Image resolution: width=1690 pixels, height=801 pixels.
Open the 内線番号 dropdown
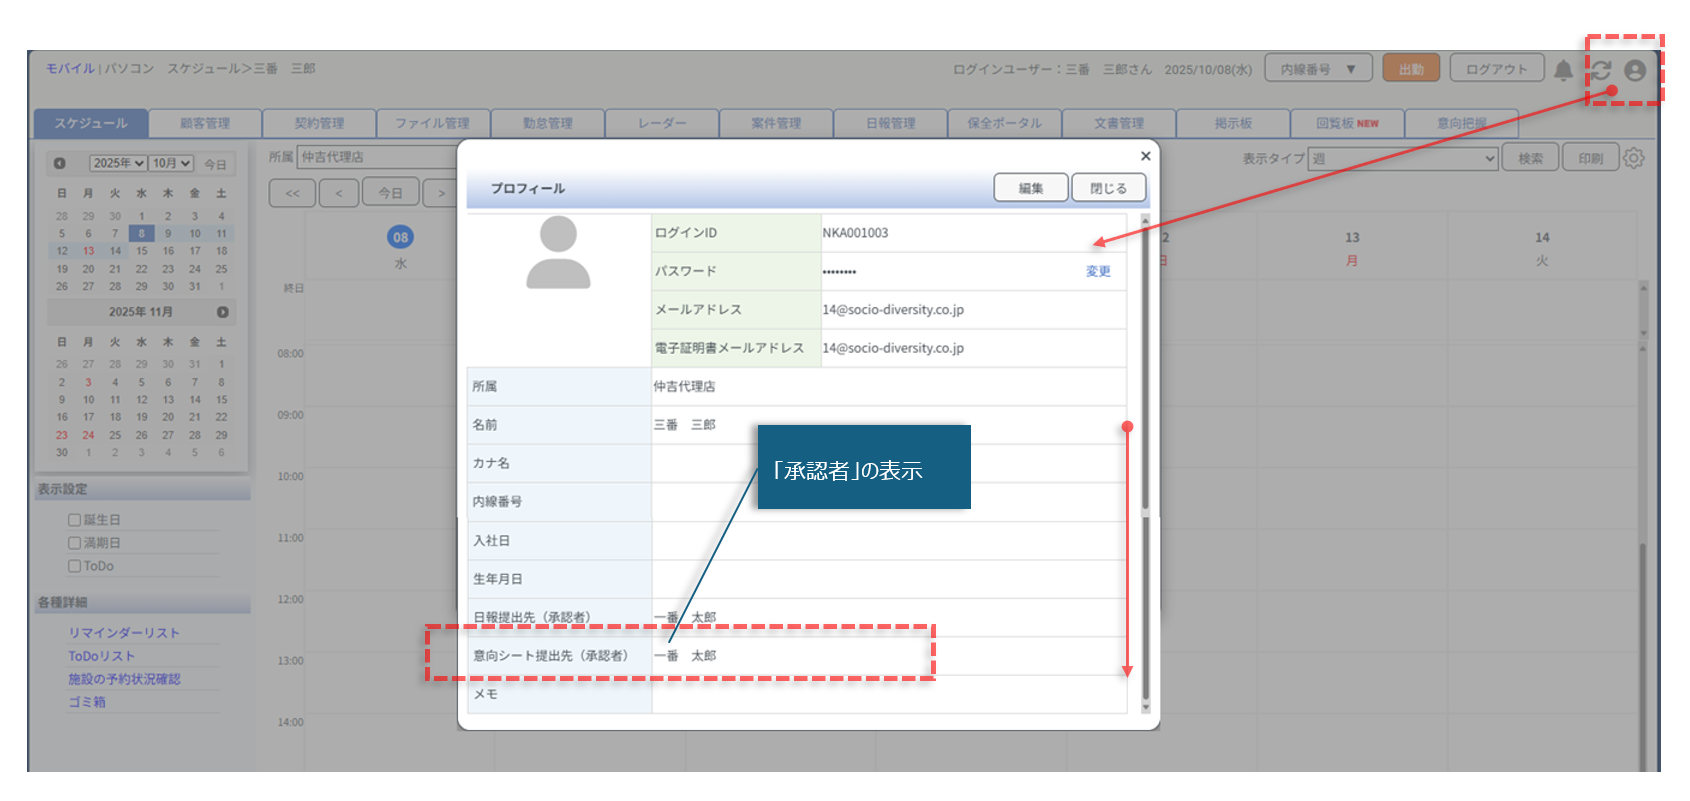click(1317, 69)
